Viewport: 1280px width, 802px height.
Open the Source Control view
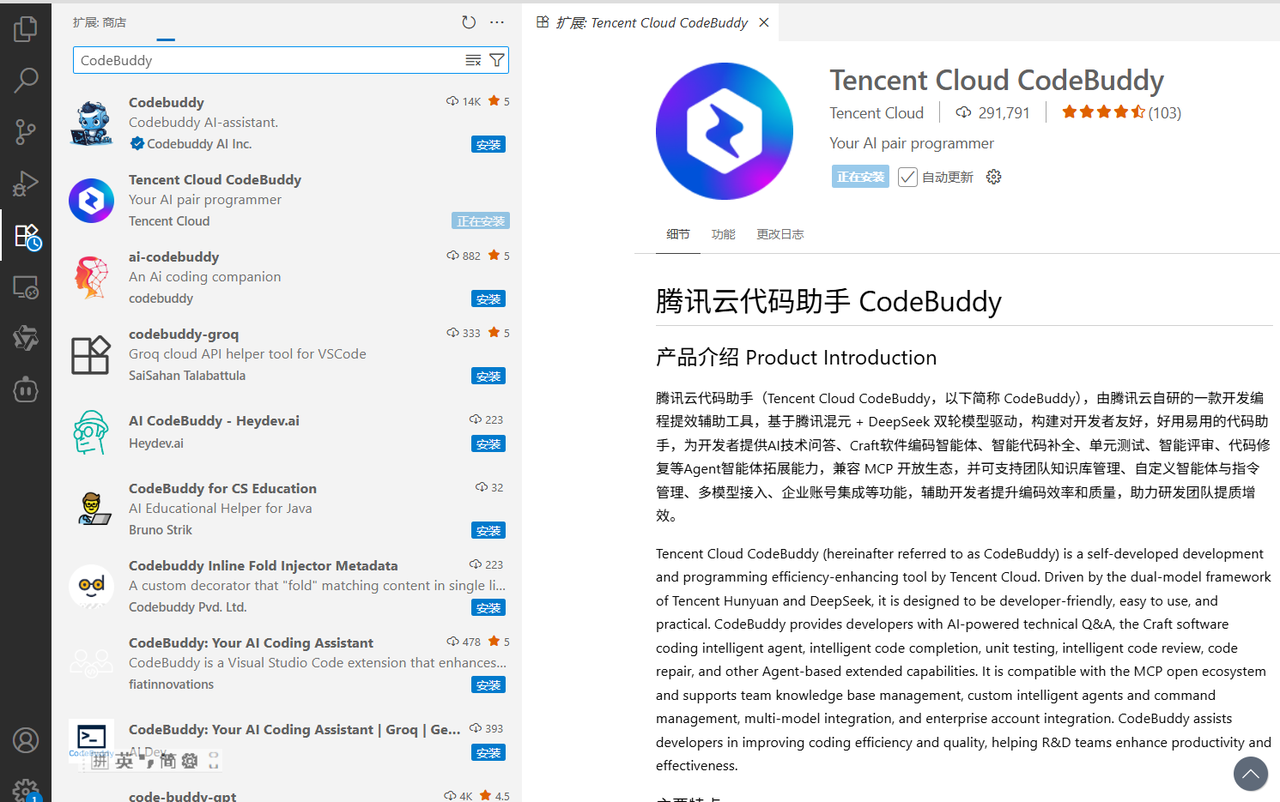[x=25, y=132]
